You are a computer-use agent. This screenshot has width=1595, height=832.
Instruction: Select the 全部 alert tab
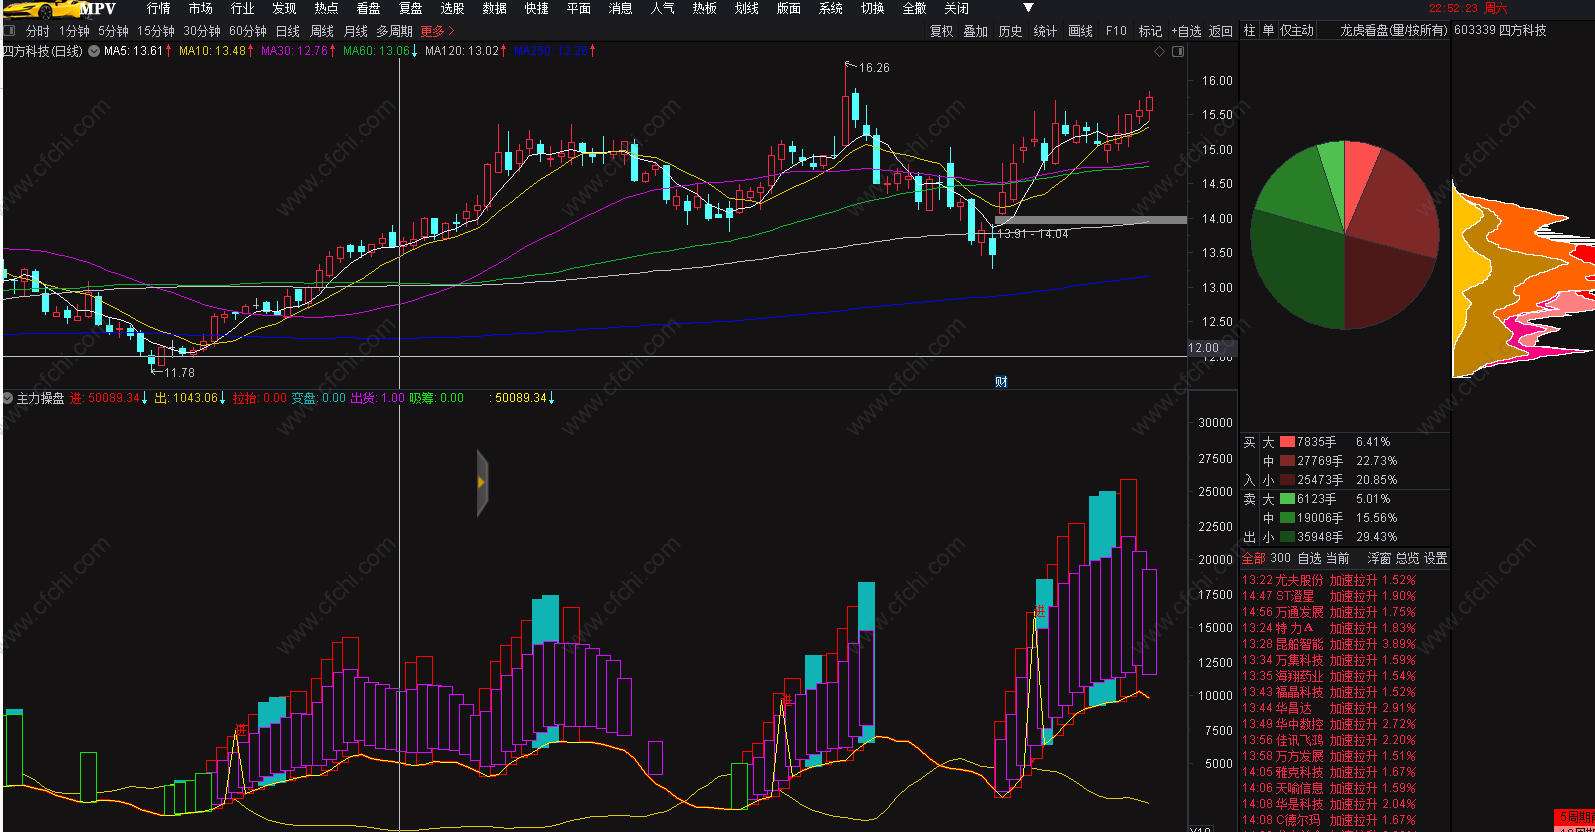tap(1254, 558)
